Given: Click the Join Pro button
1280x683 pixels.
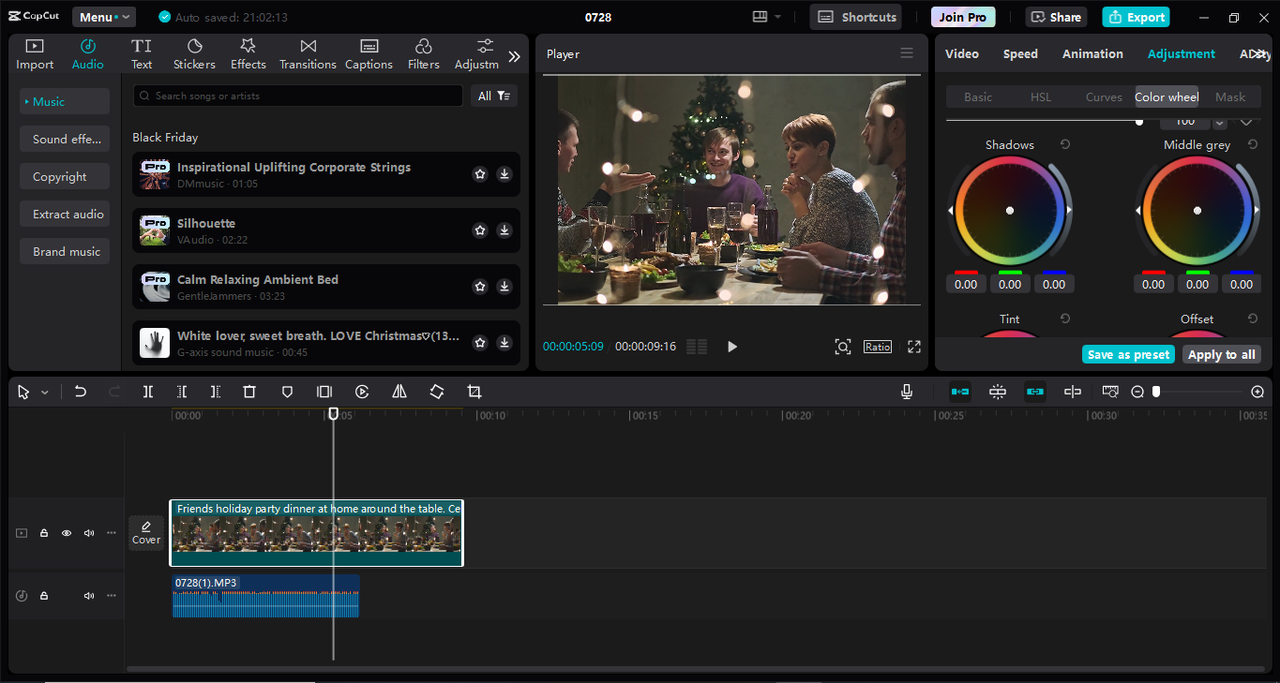Looking at the screenshot, I should point(963,17).
